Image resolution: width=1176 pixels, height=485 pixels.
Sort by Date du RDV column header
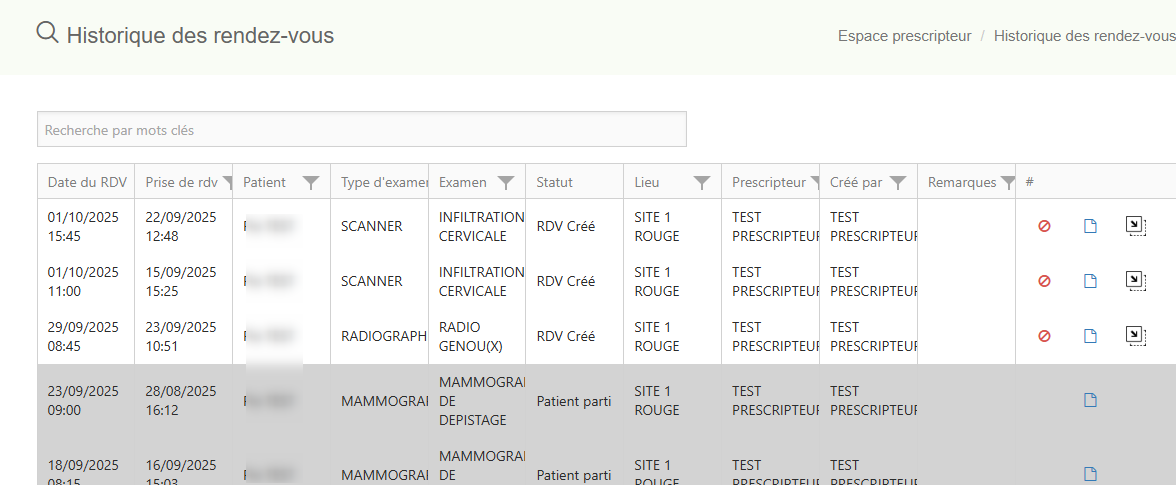coord(87,182)
